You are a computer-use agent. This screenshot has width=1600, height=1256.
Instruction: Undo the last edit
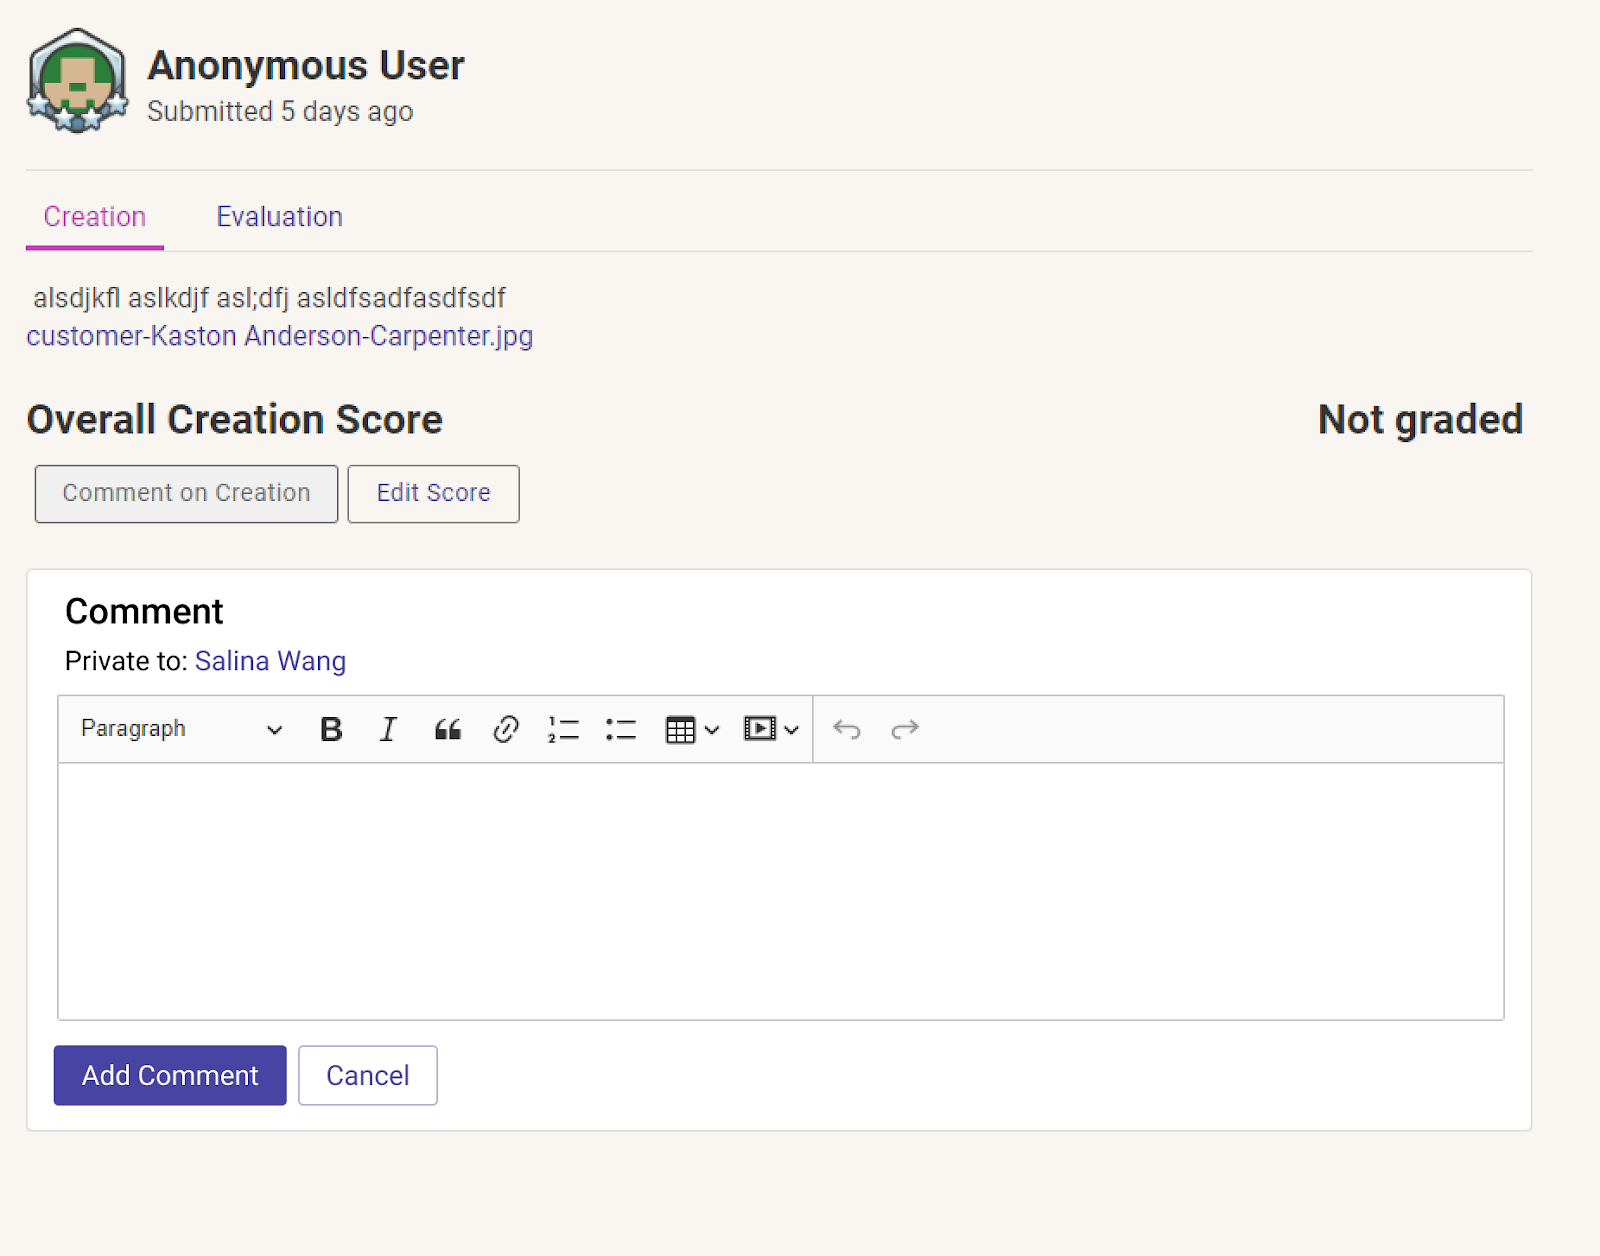point(847,730)
